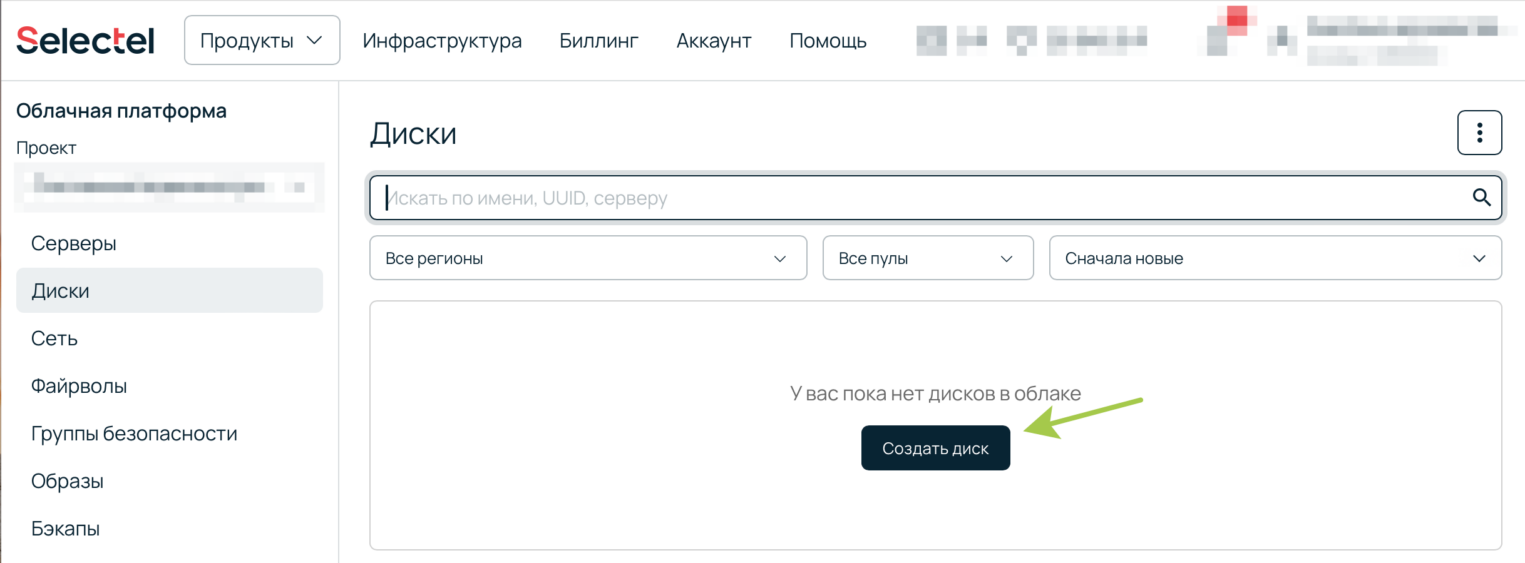Select Диски in the sidebar

tap(60, 291)
